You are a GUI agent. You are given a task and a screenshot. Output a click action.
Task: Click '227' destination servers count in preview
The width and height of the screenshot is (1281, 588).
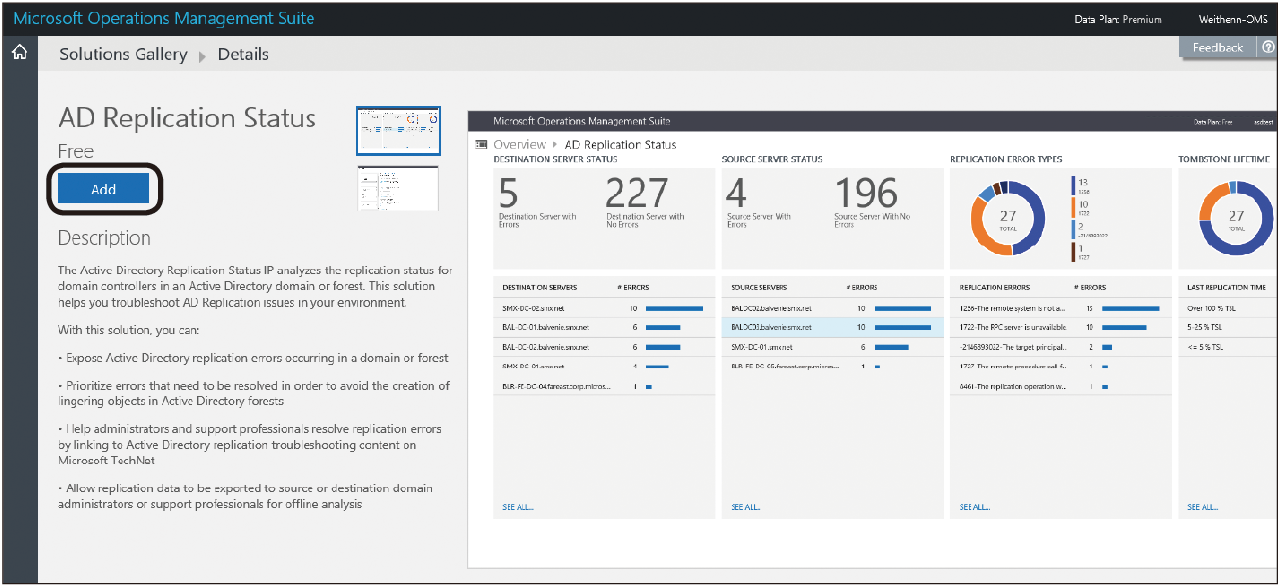tap(638, 192)
